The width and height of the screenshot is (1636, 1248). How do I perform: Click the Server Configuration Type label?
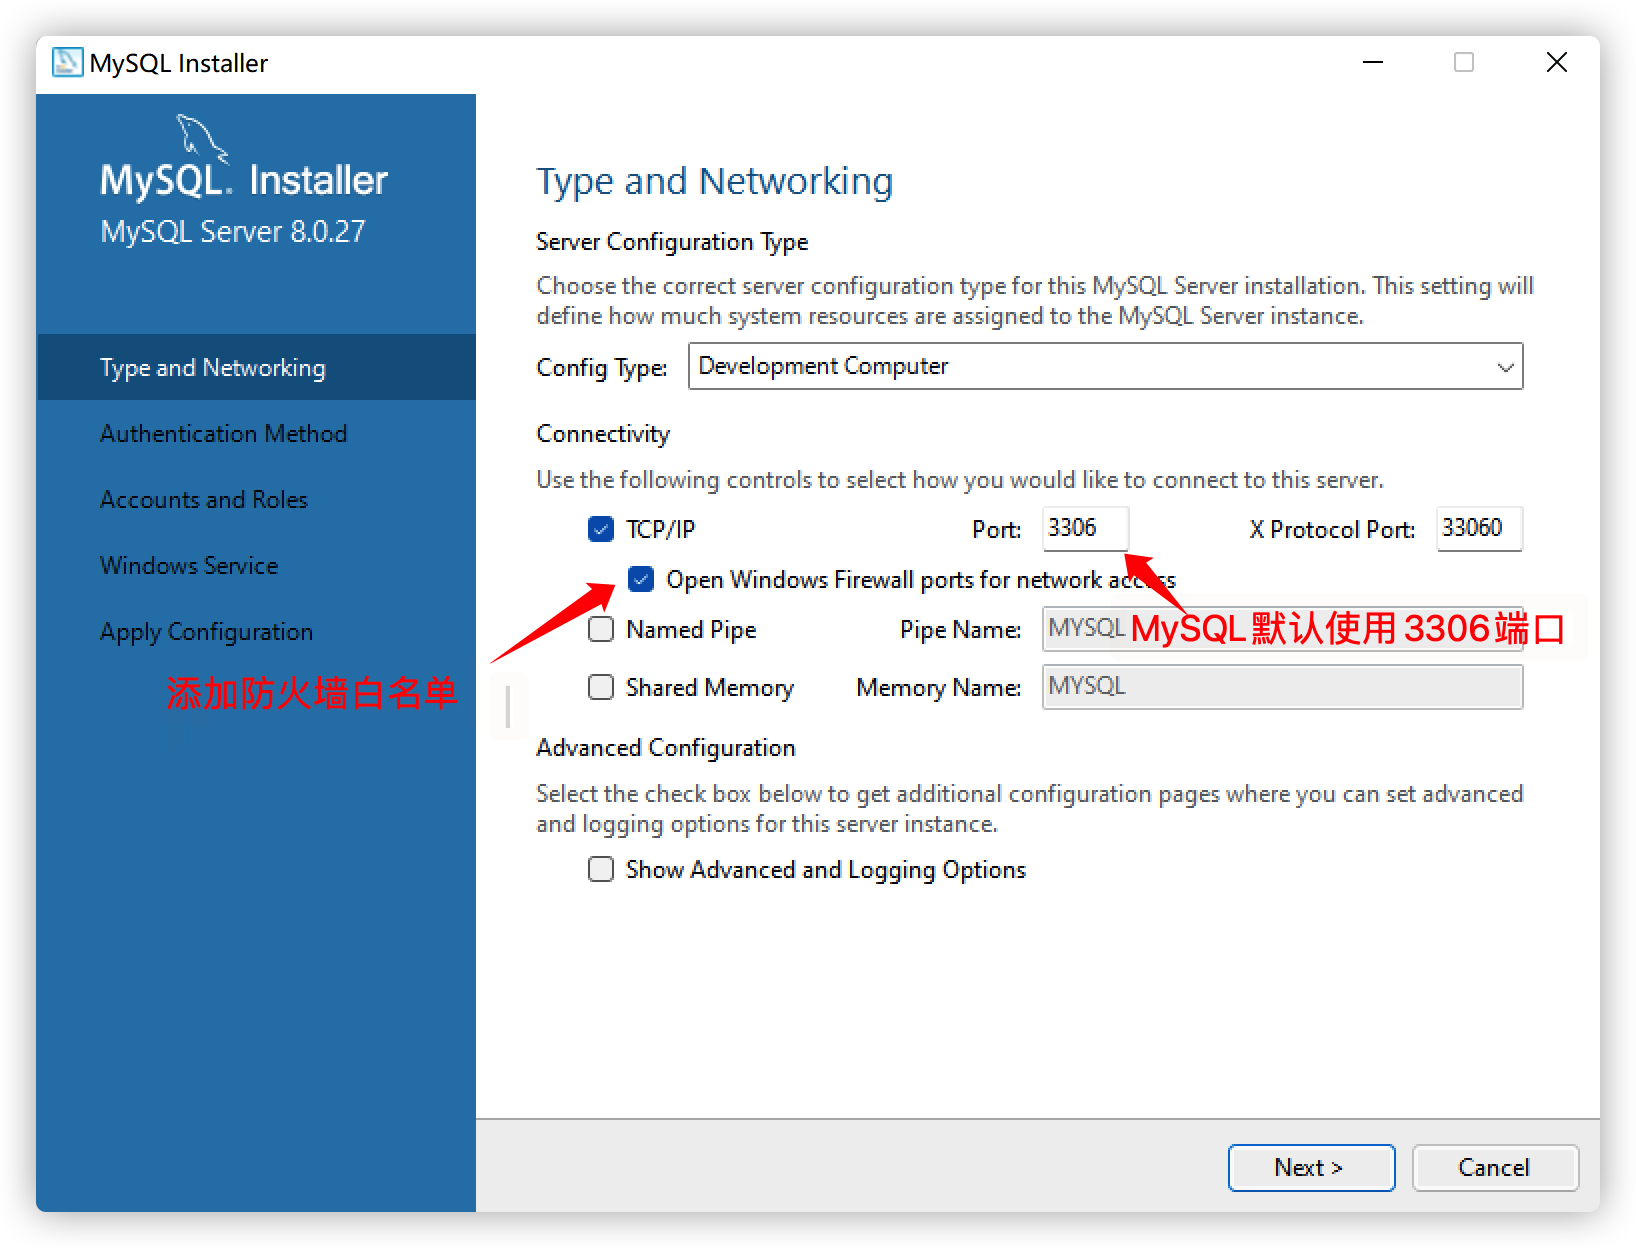[672, 242]
